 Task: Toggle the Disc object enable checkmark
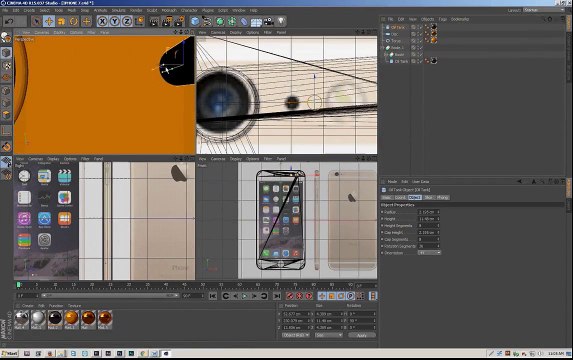click(x=421, y=34)
